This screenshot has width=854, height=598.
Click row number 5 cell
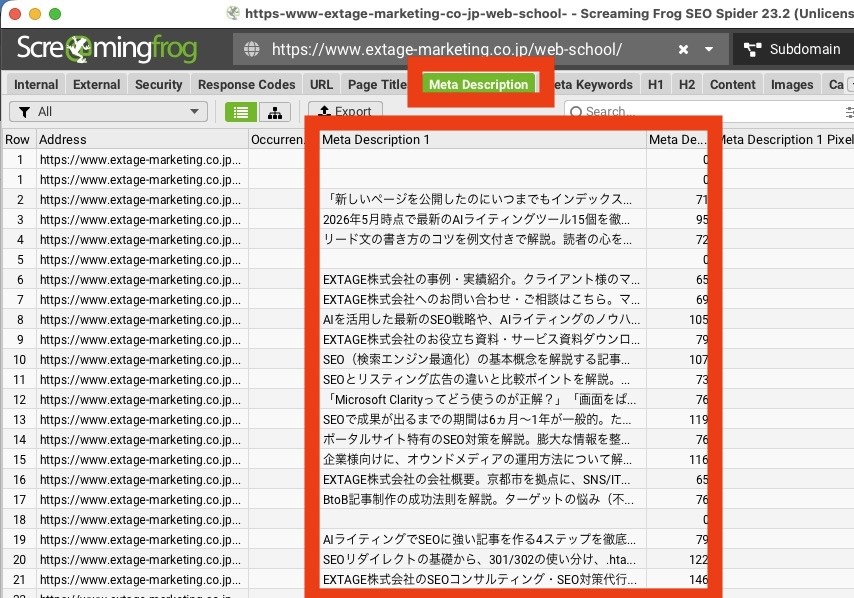(x=20, y=260)
